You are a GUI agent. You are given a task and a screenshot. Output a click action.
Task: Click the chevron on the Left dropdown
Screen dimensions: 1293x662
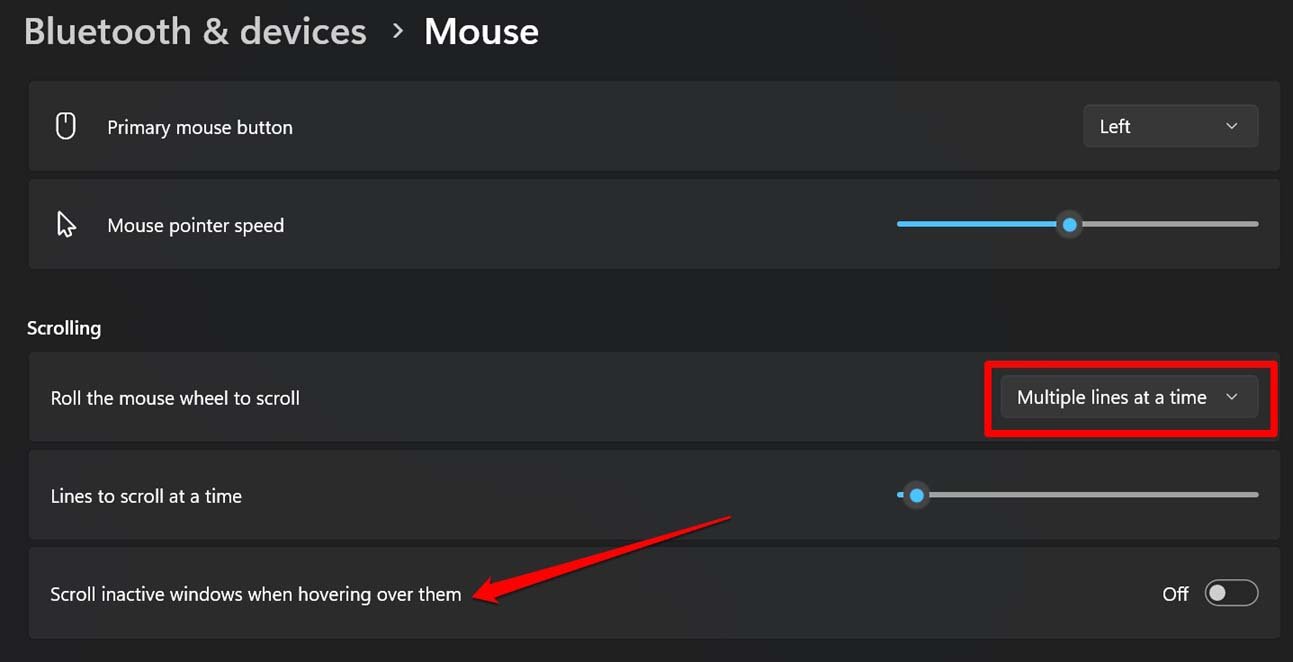(1232, 126)
